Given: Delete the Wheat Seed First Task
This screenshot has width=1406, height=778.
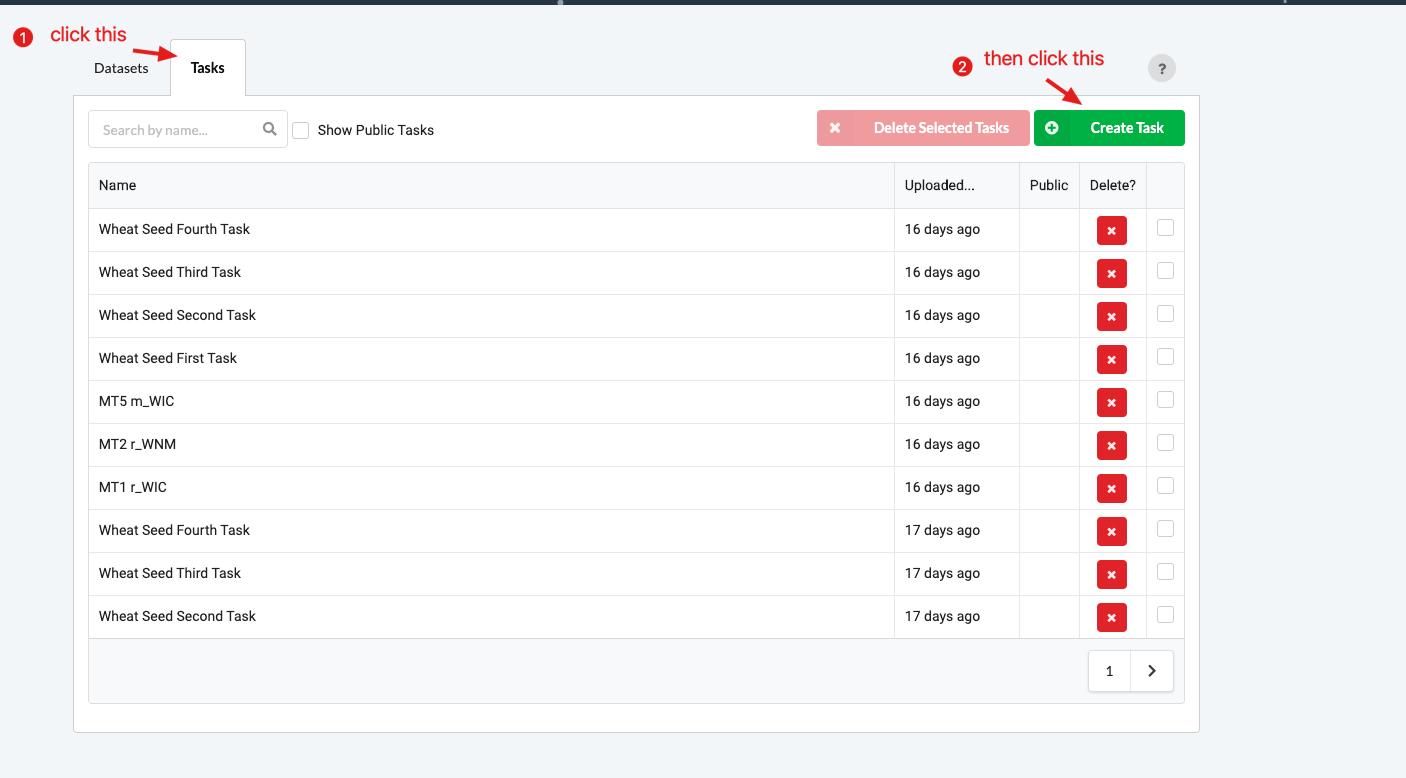Looking at the screenshot, I should (x=1111, y=359).
